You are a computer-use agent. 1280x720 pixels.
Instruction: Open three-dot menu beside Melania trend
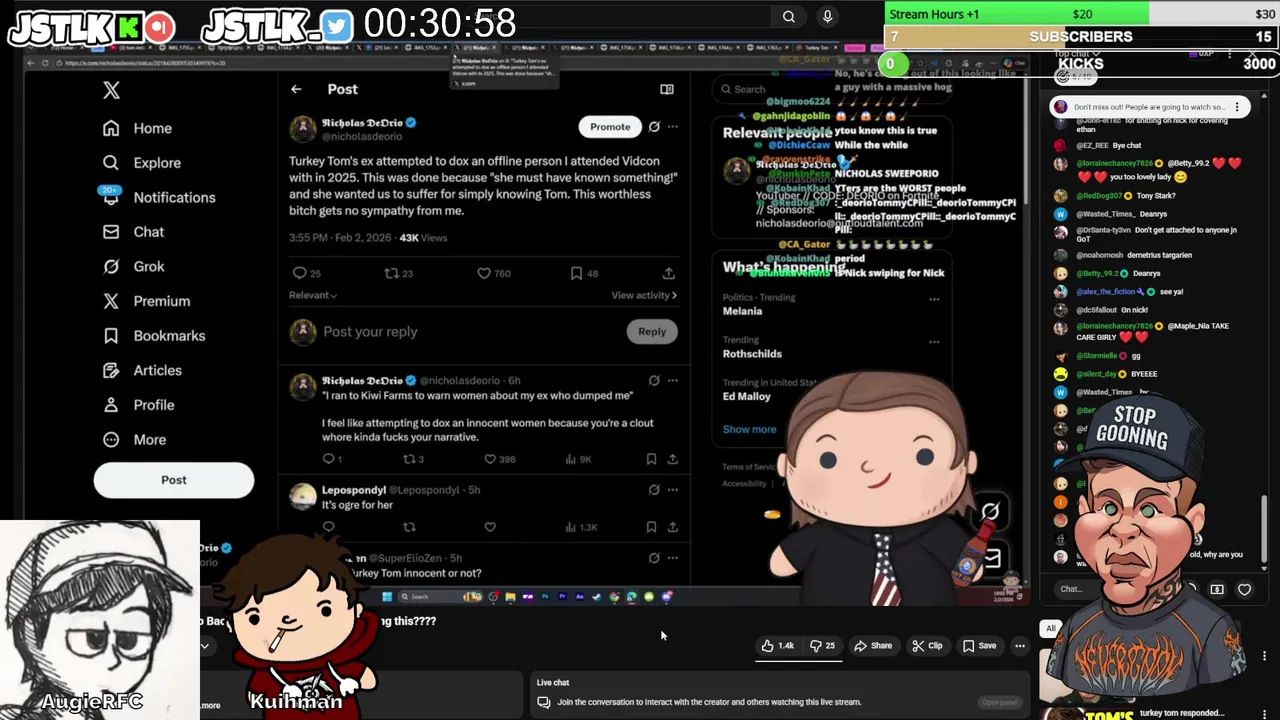(x=934, y=299)
